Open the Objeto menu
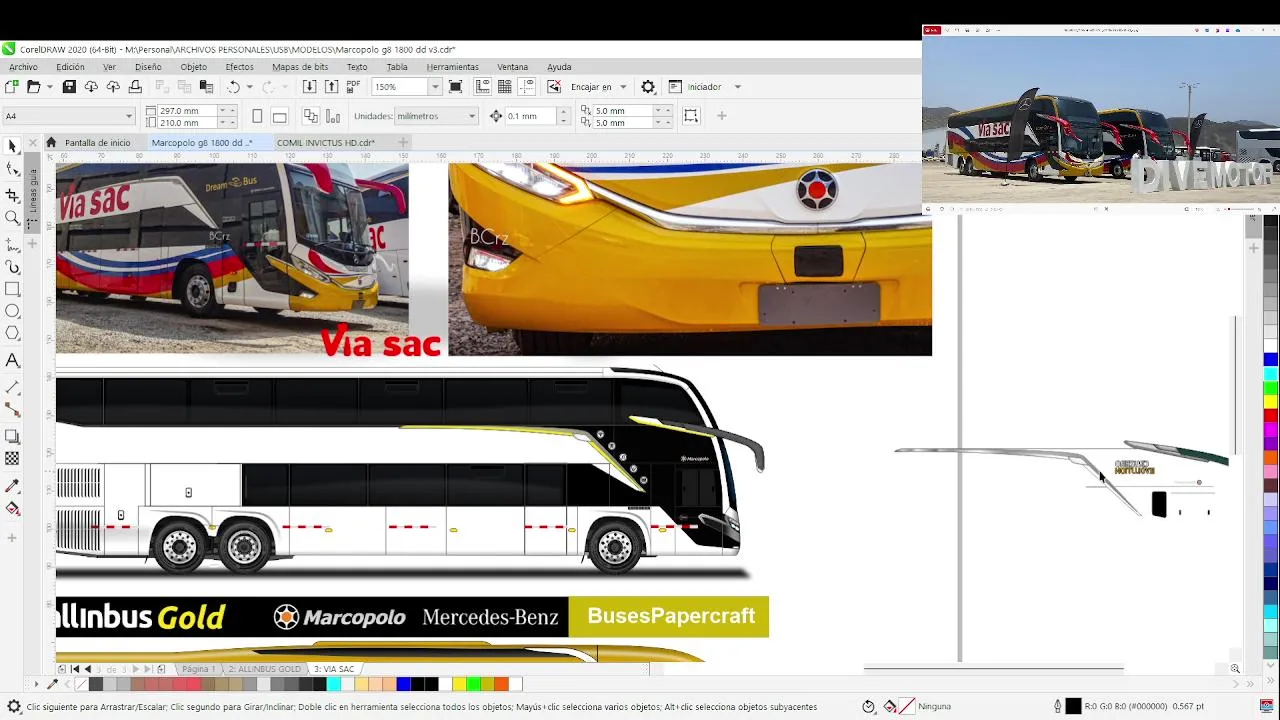 (x=193, y=67)
